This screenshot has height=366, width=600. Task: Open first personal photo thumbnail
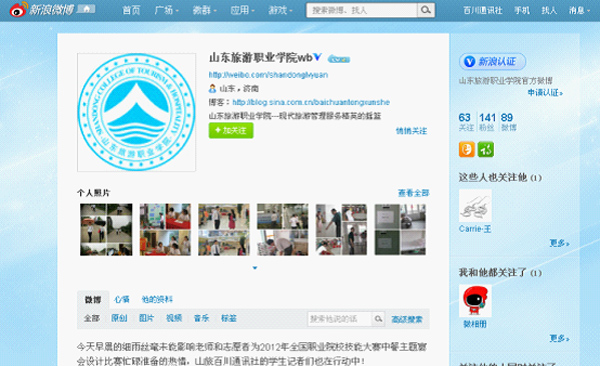pyautogui.click(x=106, y=229)
